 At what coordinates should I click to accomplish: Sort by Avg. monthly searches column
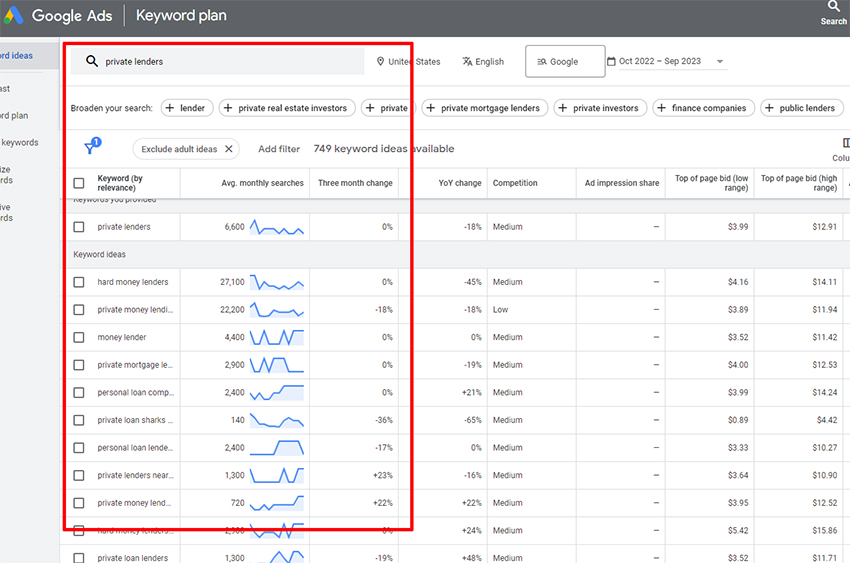point(262,183)
